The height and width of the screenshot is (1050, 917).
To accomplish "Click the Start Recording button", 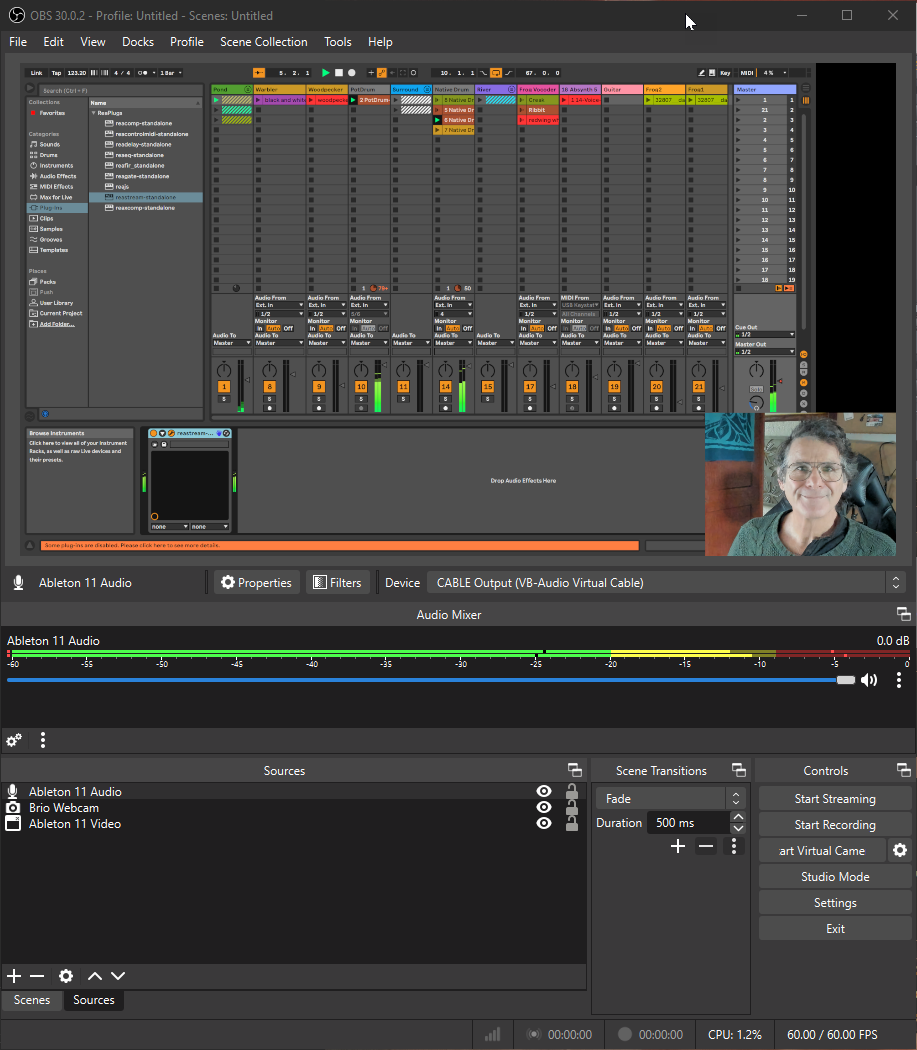I will (835, 825).
